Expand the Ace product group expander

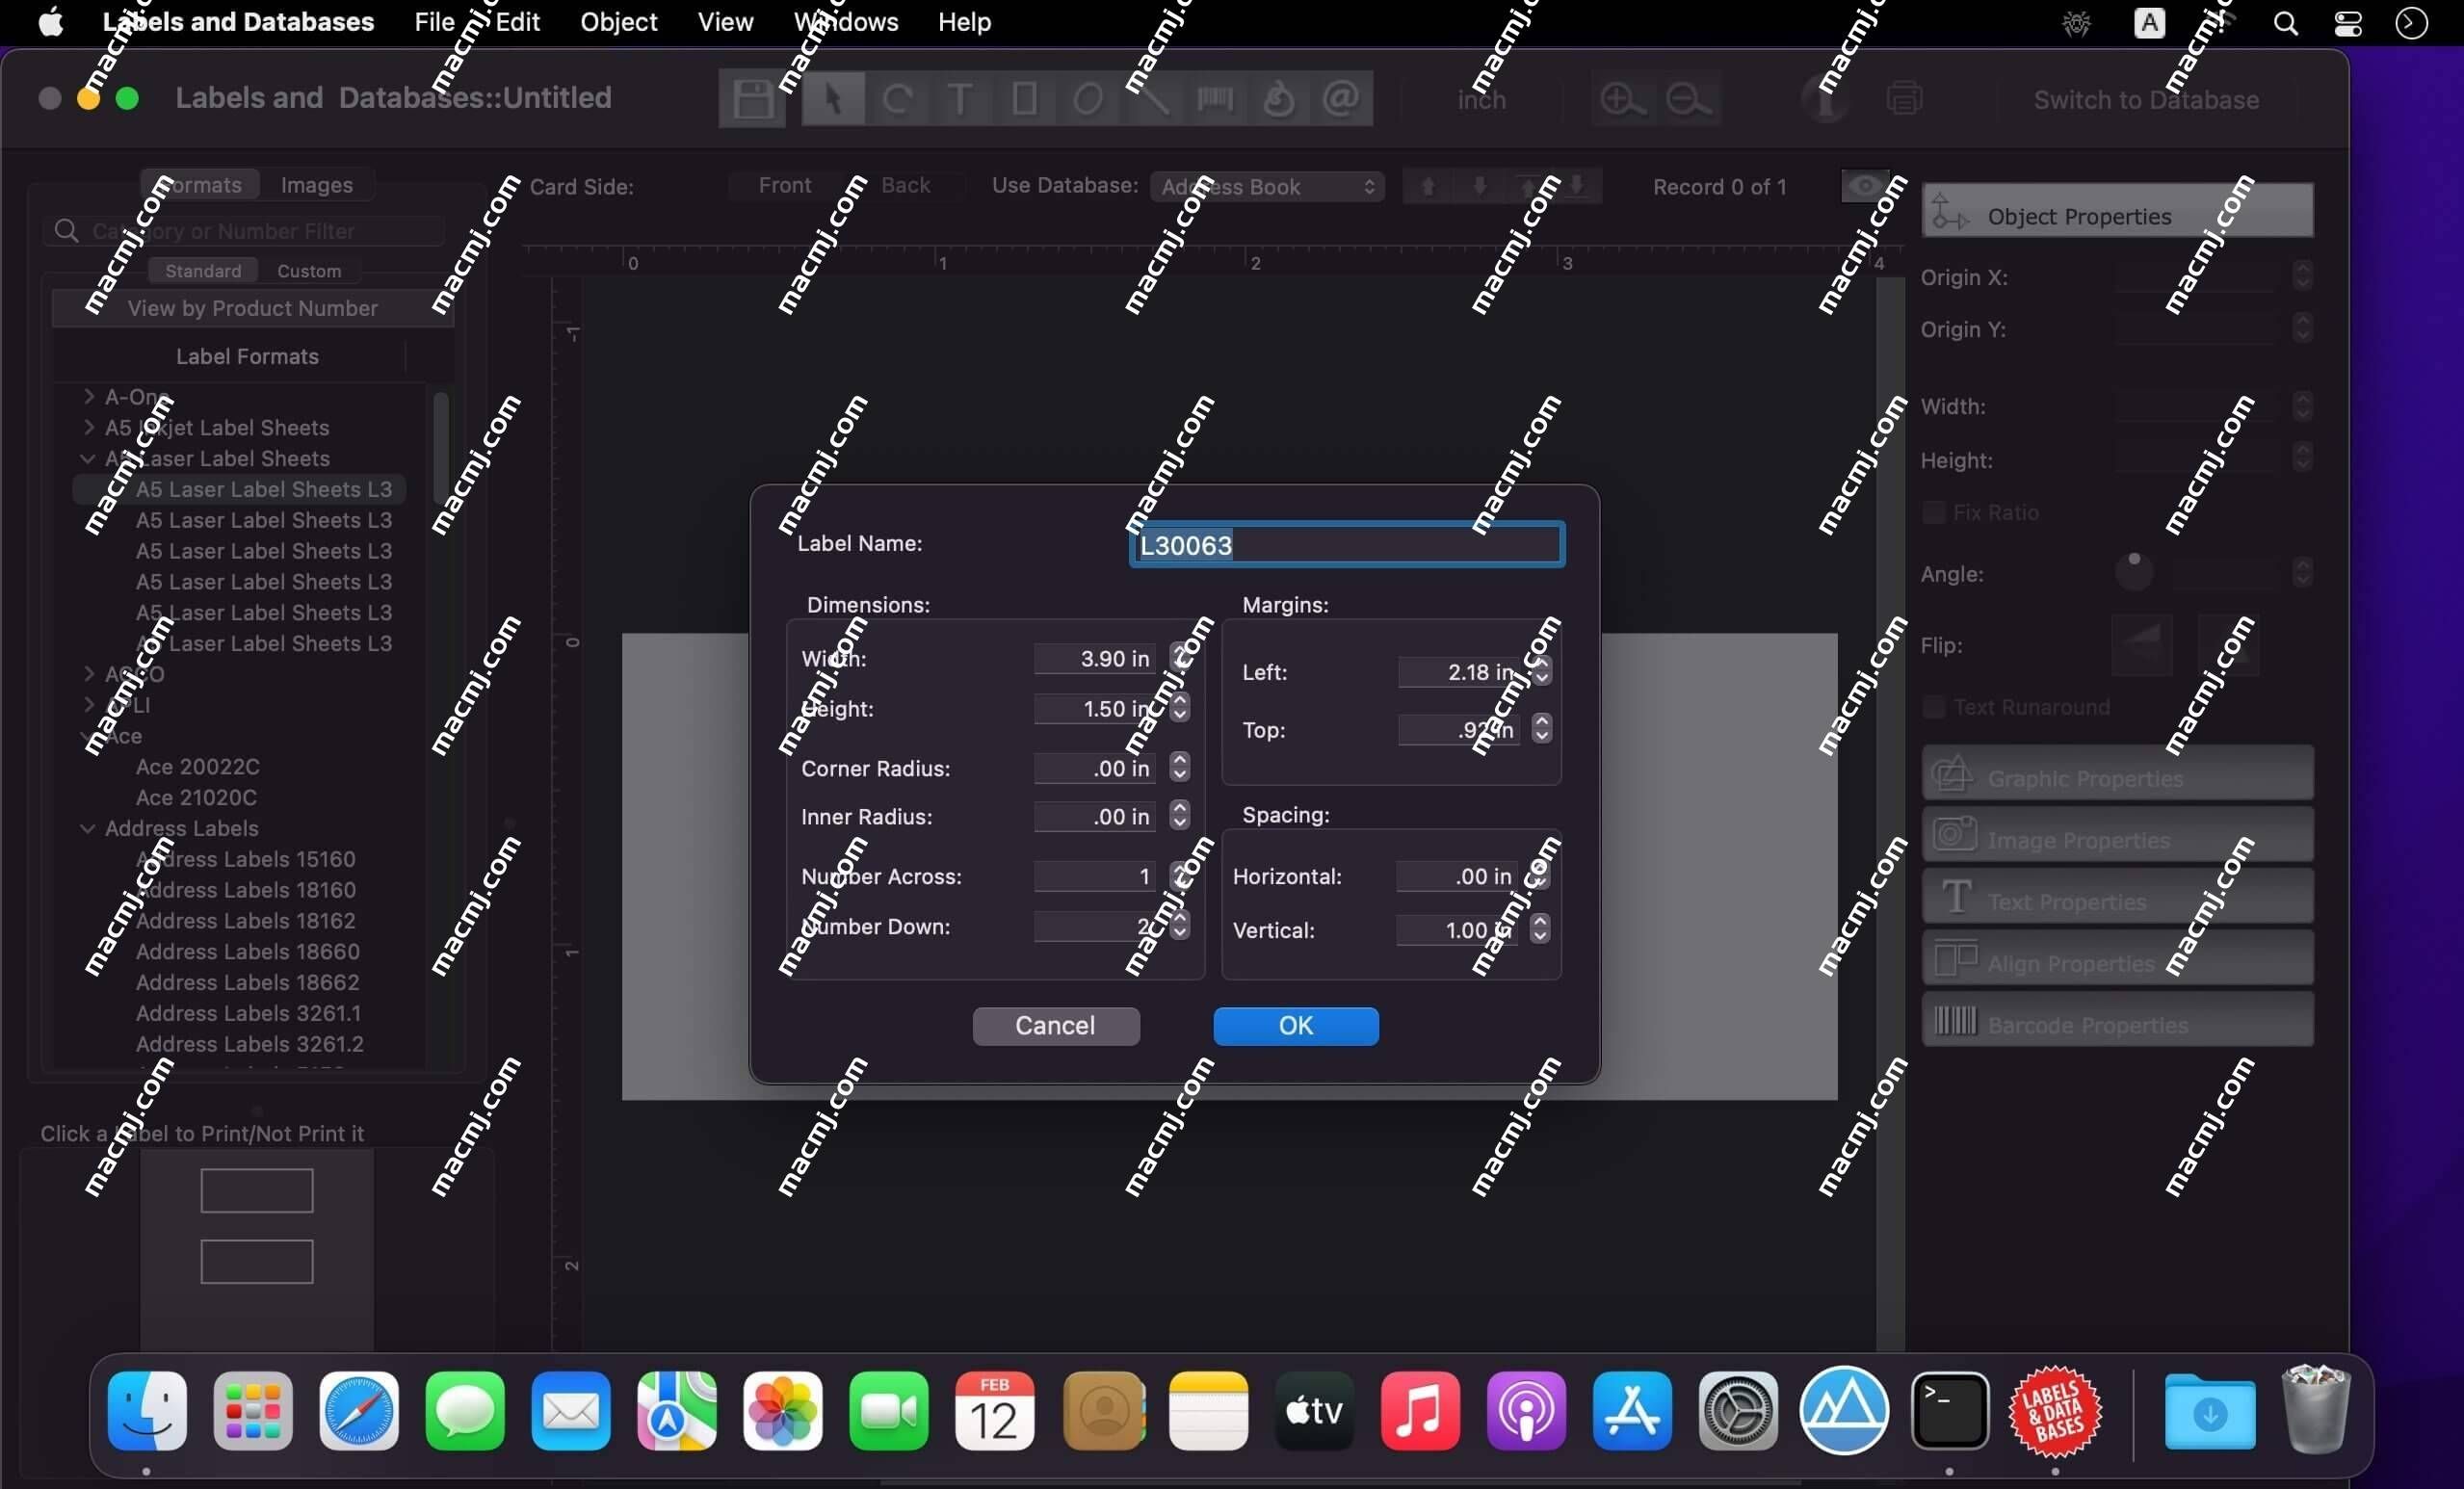[x=87, y=736]
